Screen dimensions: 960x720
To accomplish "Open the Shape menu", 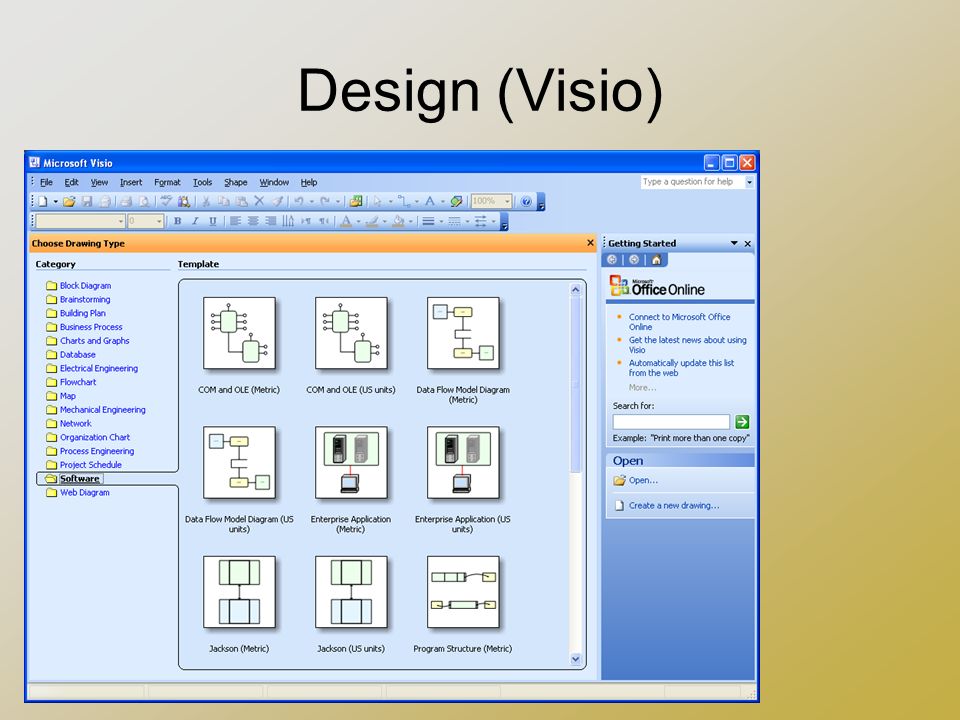I will point(236,182).
